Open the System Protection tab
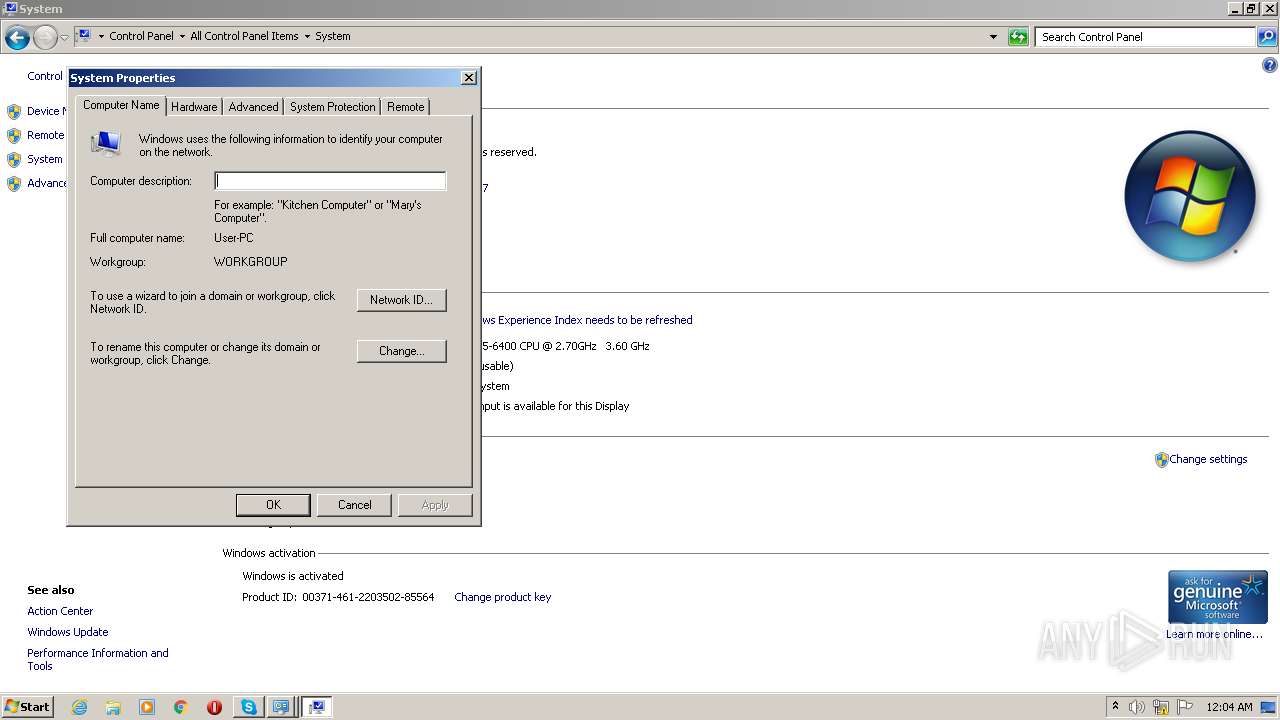 tap(333, 107)
